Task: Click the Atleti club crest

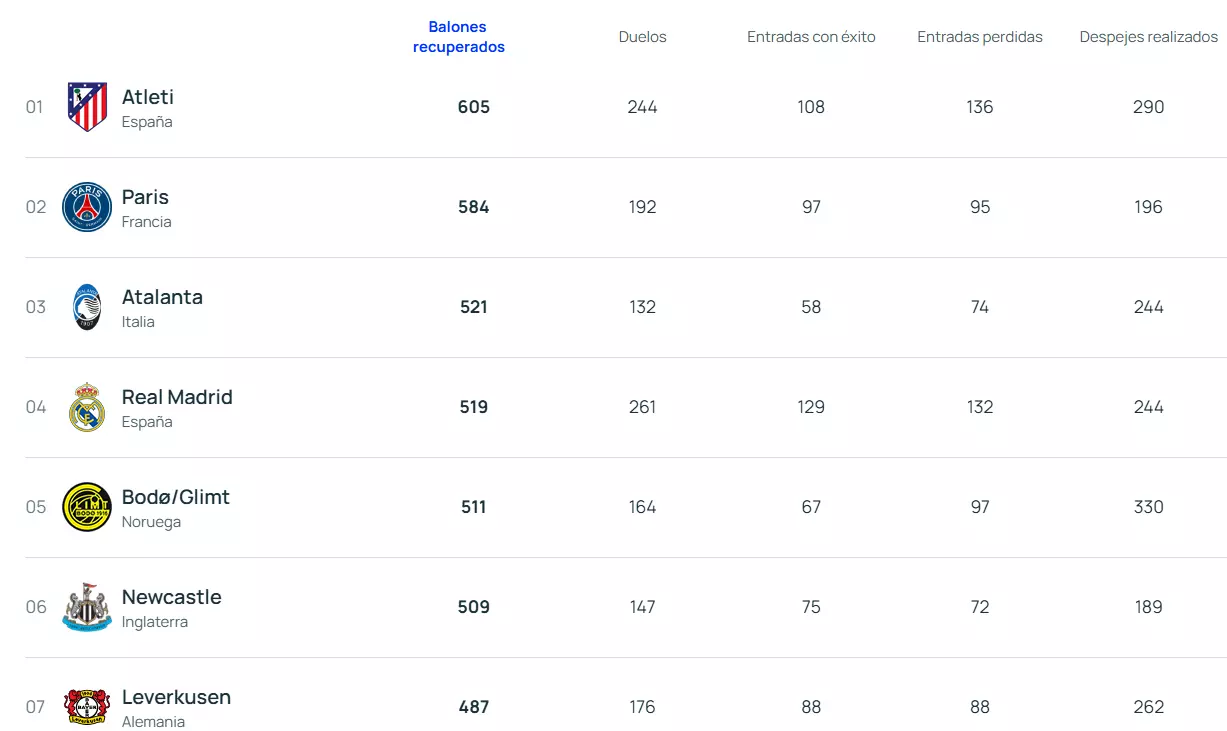Action: [x=87, y=107]
